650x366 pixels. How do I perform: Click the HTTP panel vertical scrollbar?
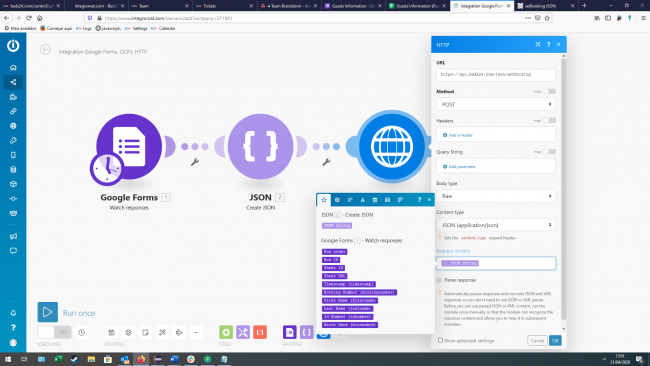[x=564, y=189]
